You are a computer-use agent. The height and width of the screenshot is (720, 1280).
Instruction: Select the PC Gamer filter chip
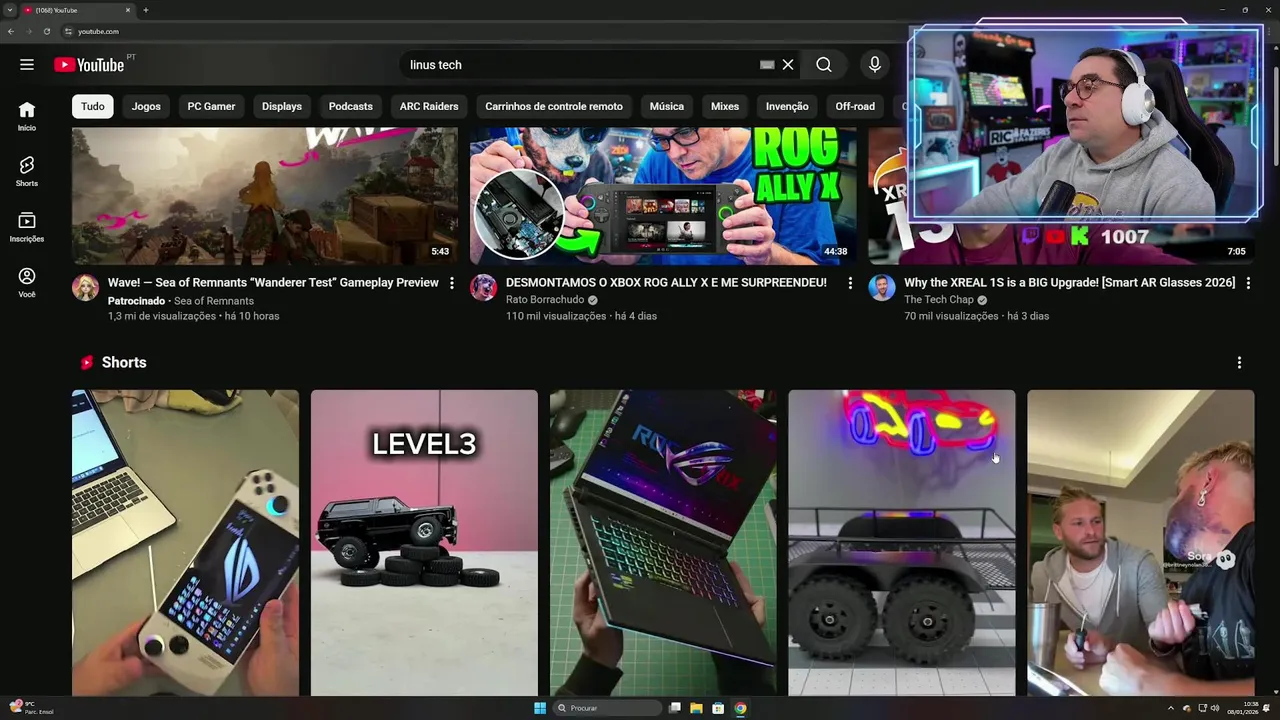click(x=211, y=106)
